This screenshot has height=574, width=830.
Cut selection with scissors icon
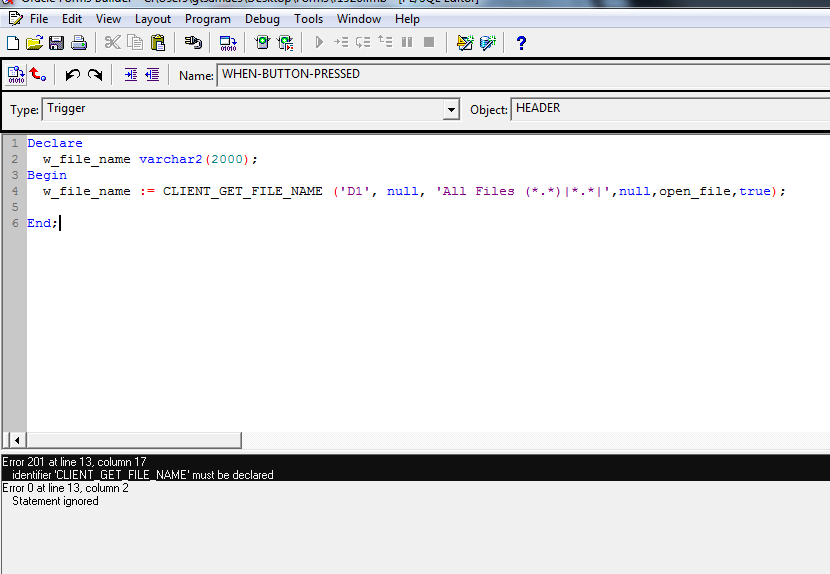tap(112, 42)
